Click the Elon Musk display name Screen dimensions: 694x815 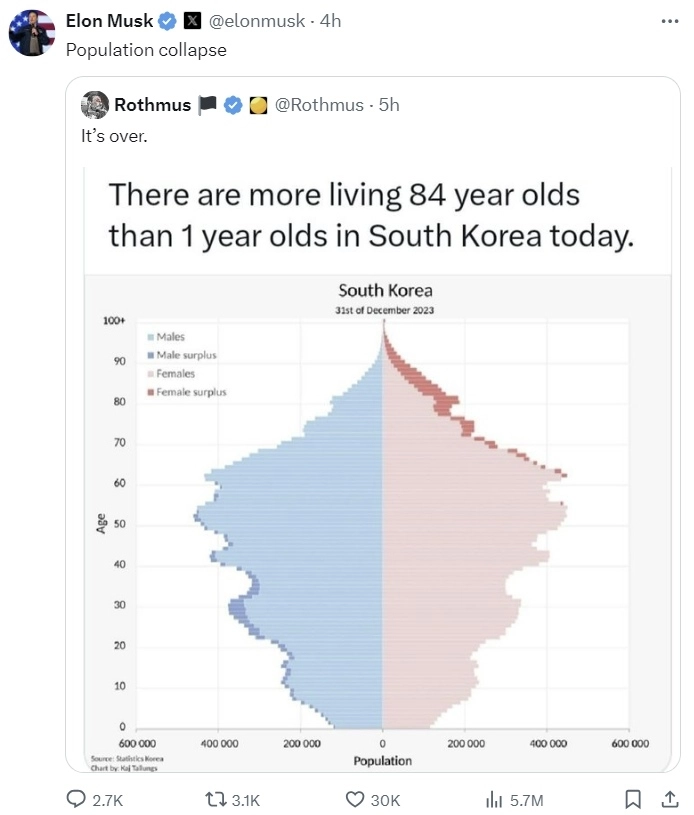coord(110,21)
